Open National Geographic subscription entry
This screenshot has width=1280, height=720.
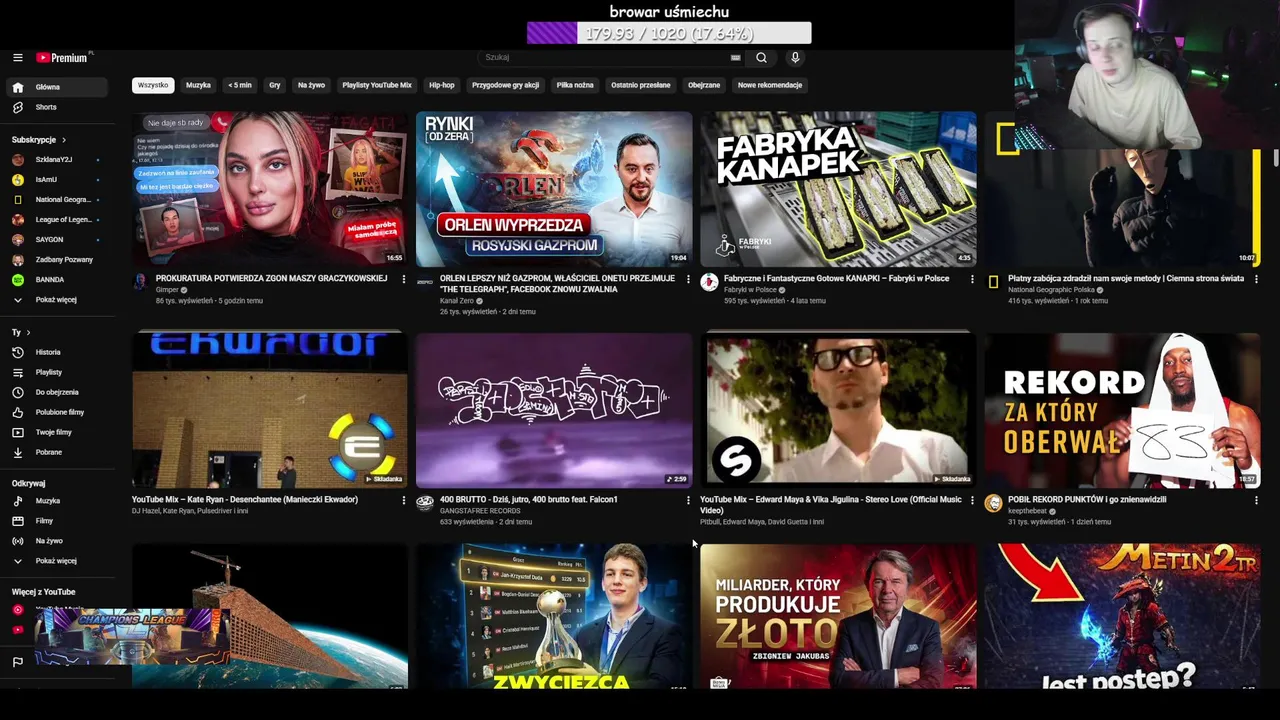tap(58, 200)
